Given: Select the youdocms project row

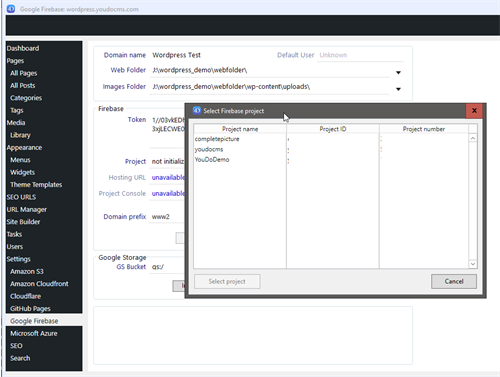Looking at the screenshot, I should (x=331, y=149).
